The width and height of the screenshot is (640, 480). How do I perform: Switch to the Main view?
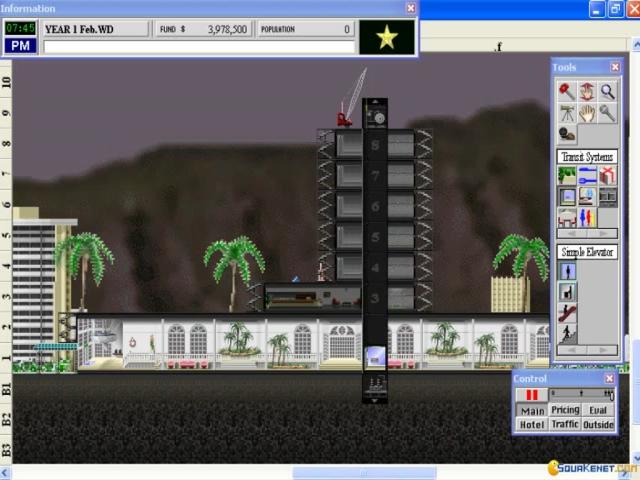click(533, 411)
